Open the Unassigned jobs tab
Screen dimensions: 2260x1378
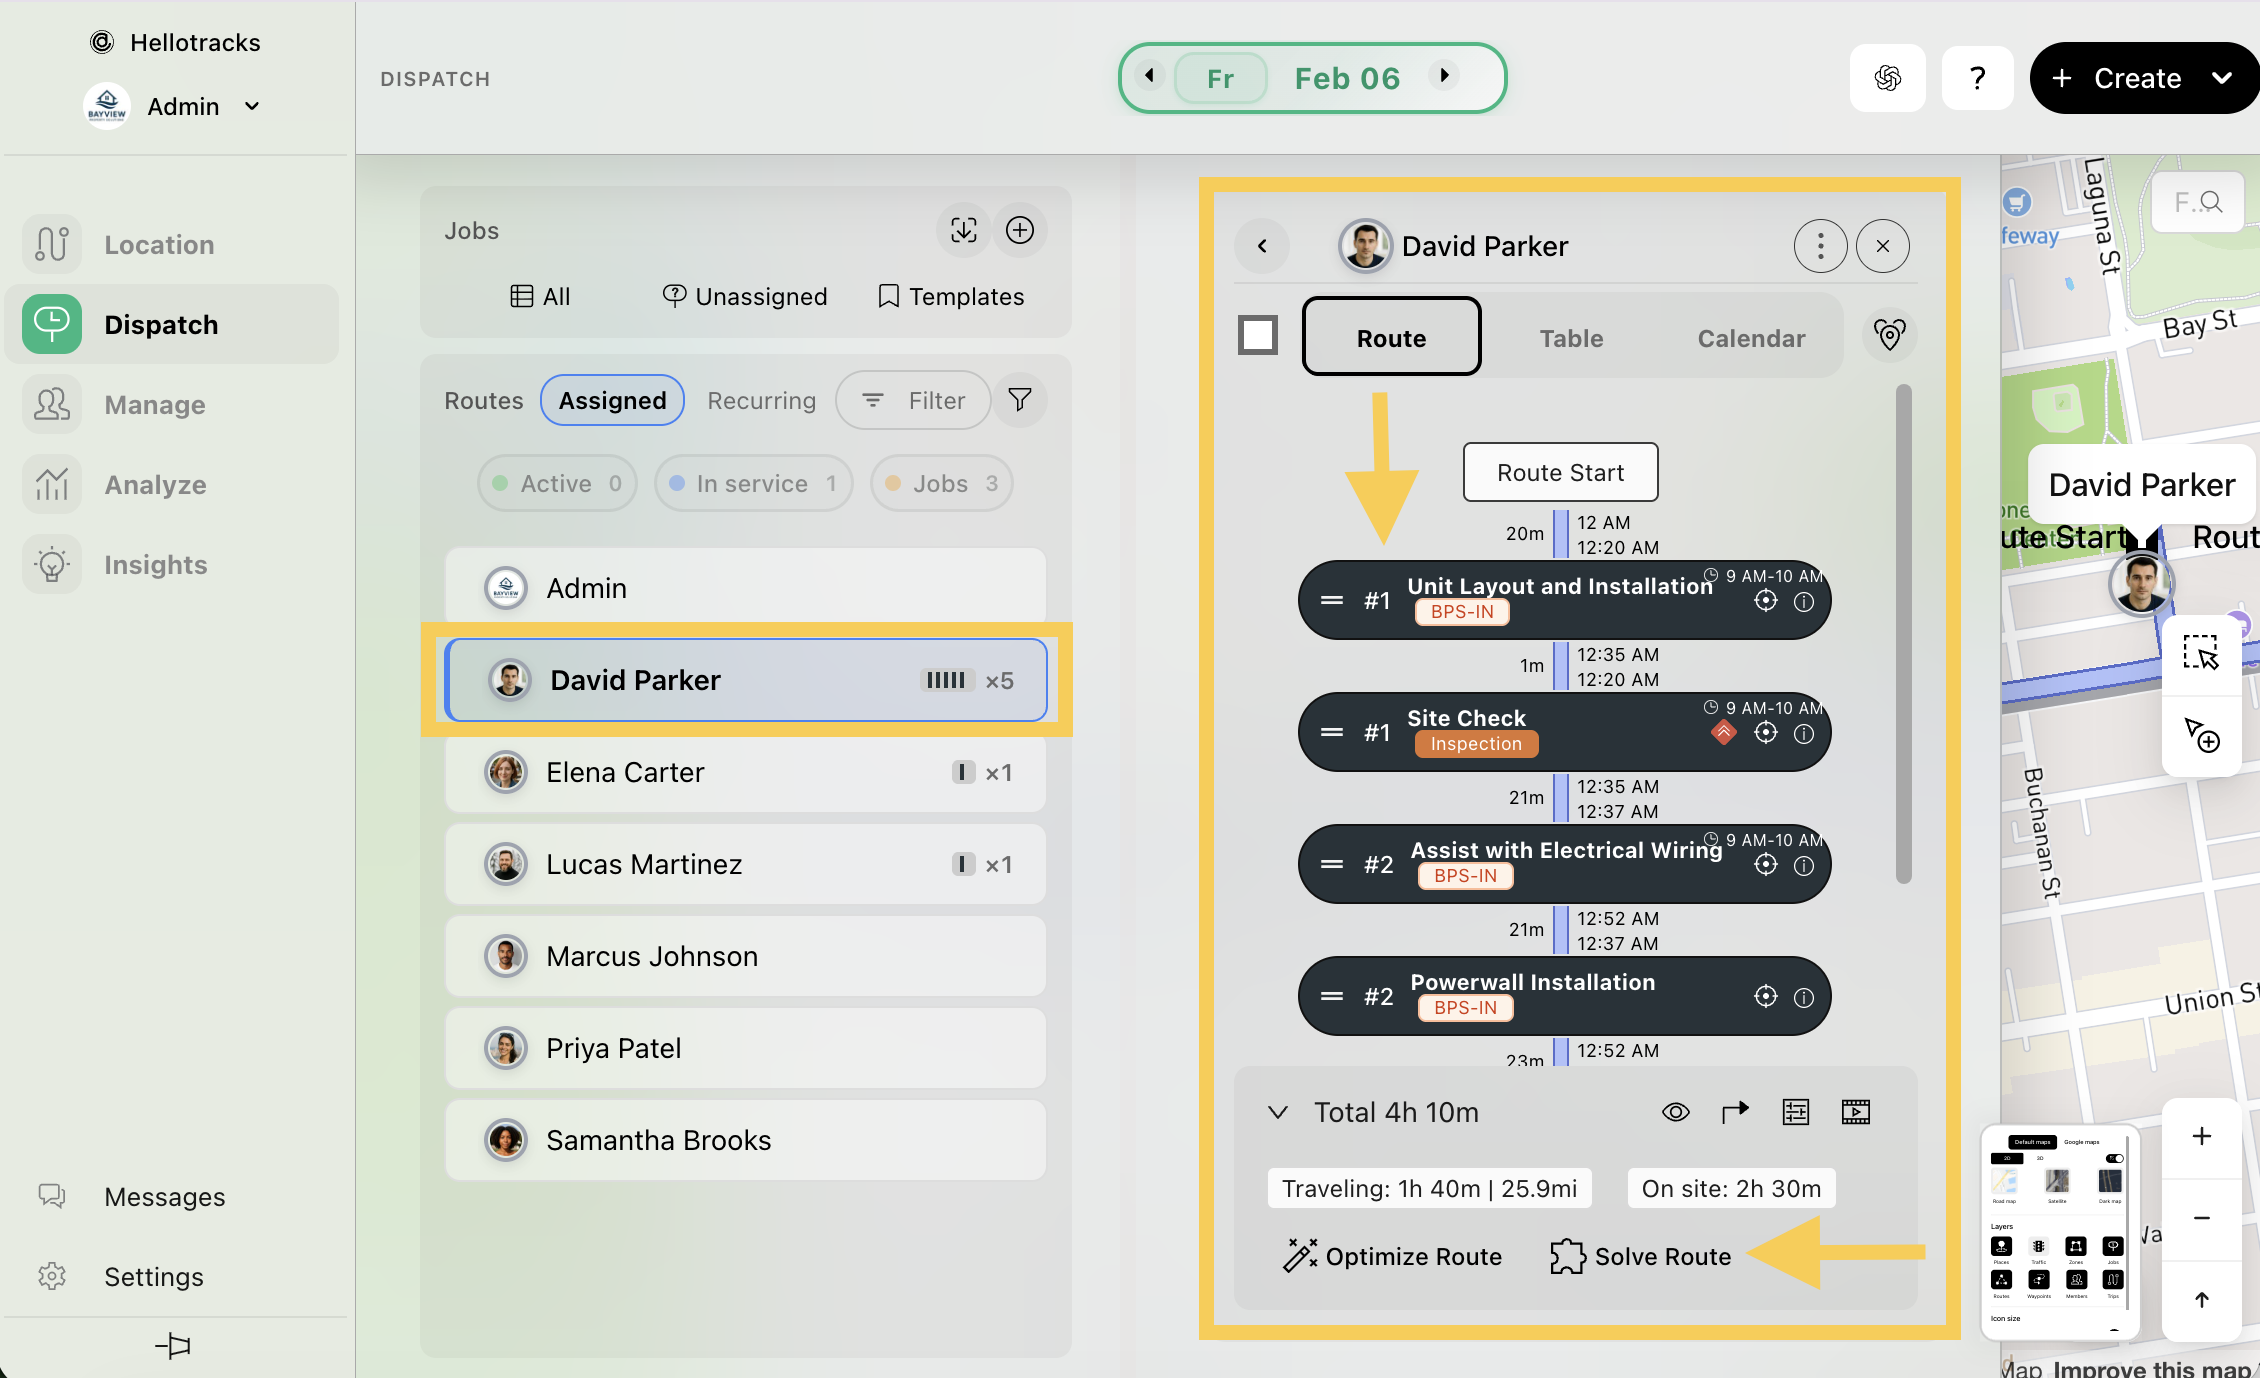coord(745,296)
